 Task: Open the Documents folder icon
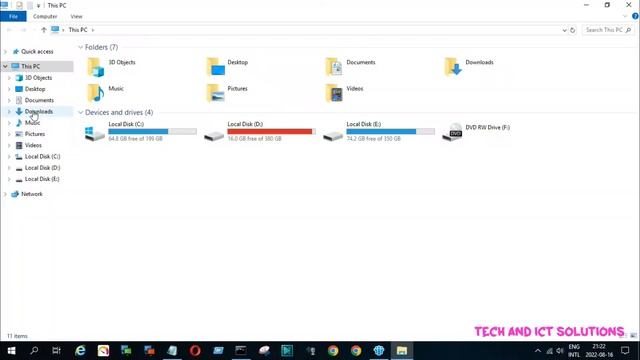tap(334, 67)
